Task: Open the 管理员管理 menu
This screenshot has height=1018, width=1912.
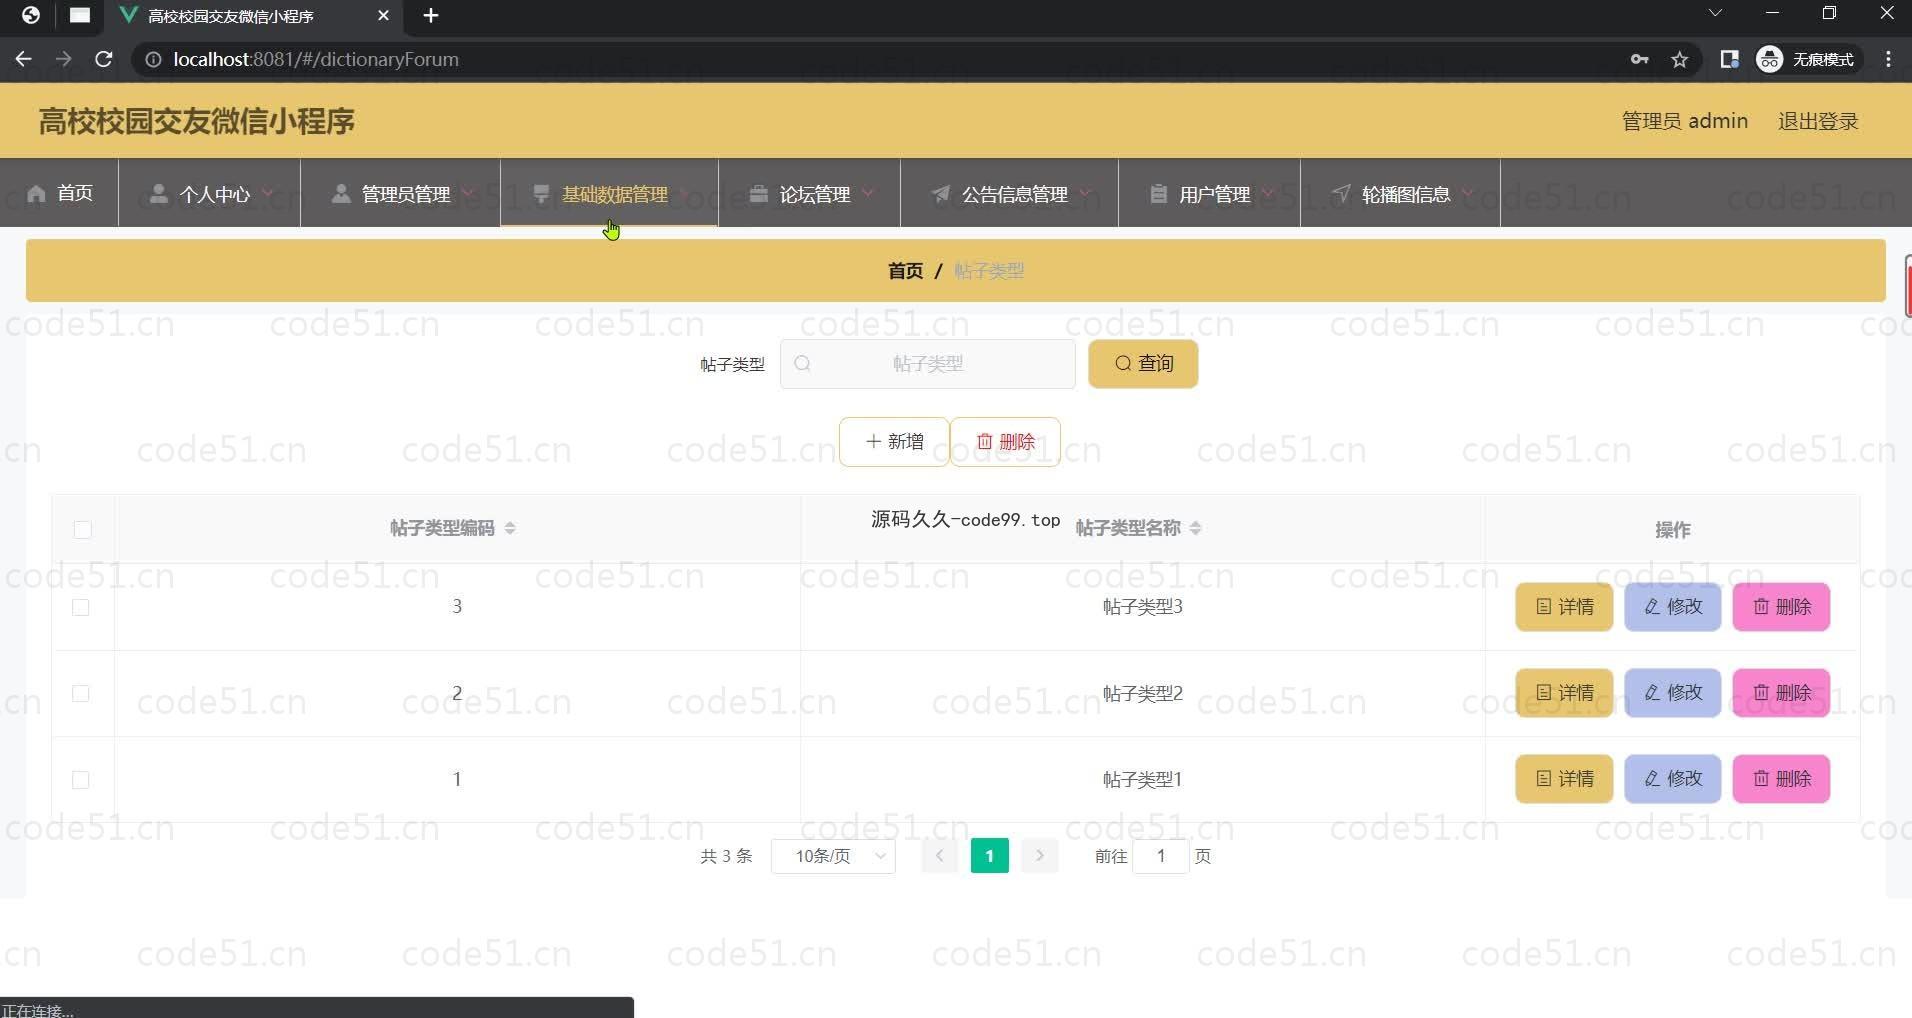Action: click(x=400, y=193)
